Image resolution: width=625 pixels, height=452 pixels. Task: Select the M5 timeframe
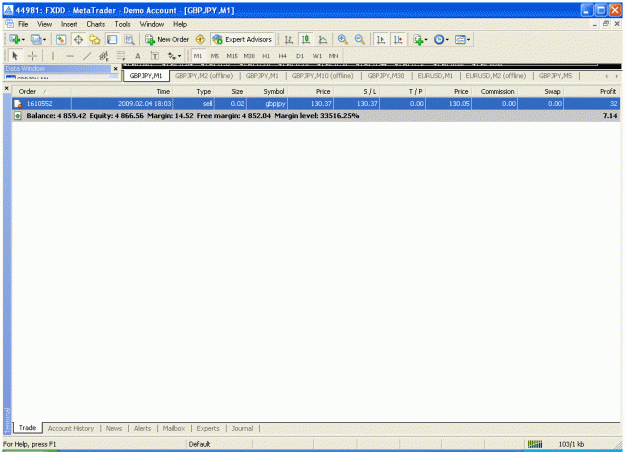[215, 56]
